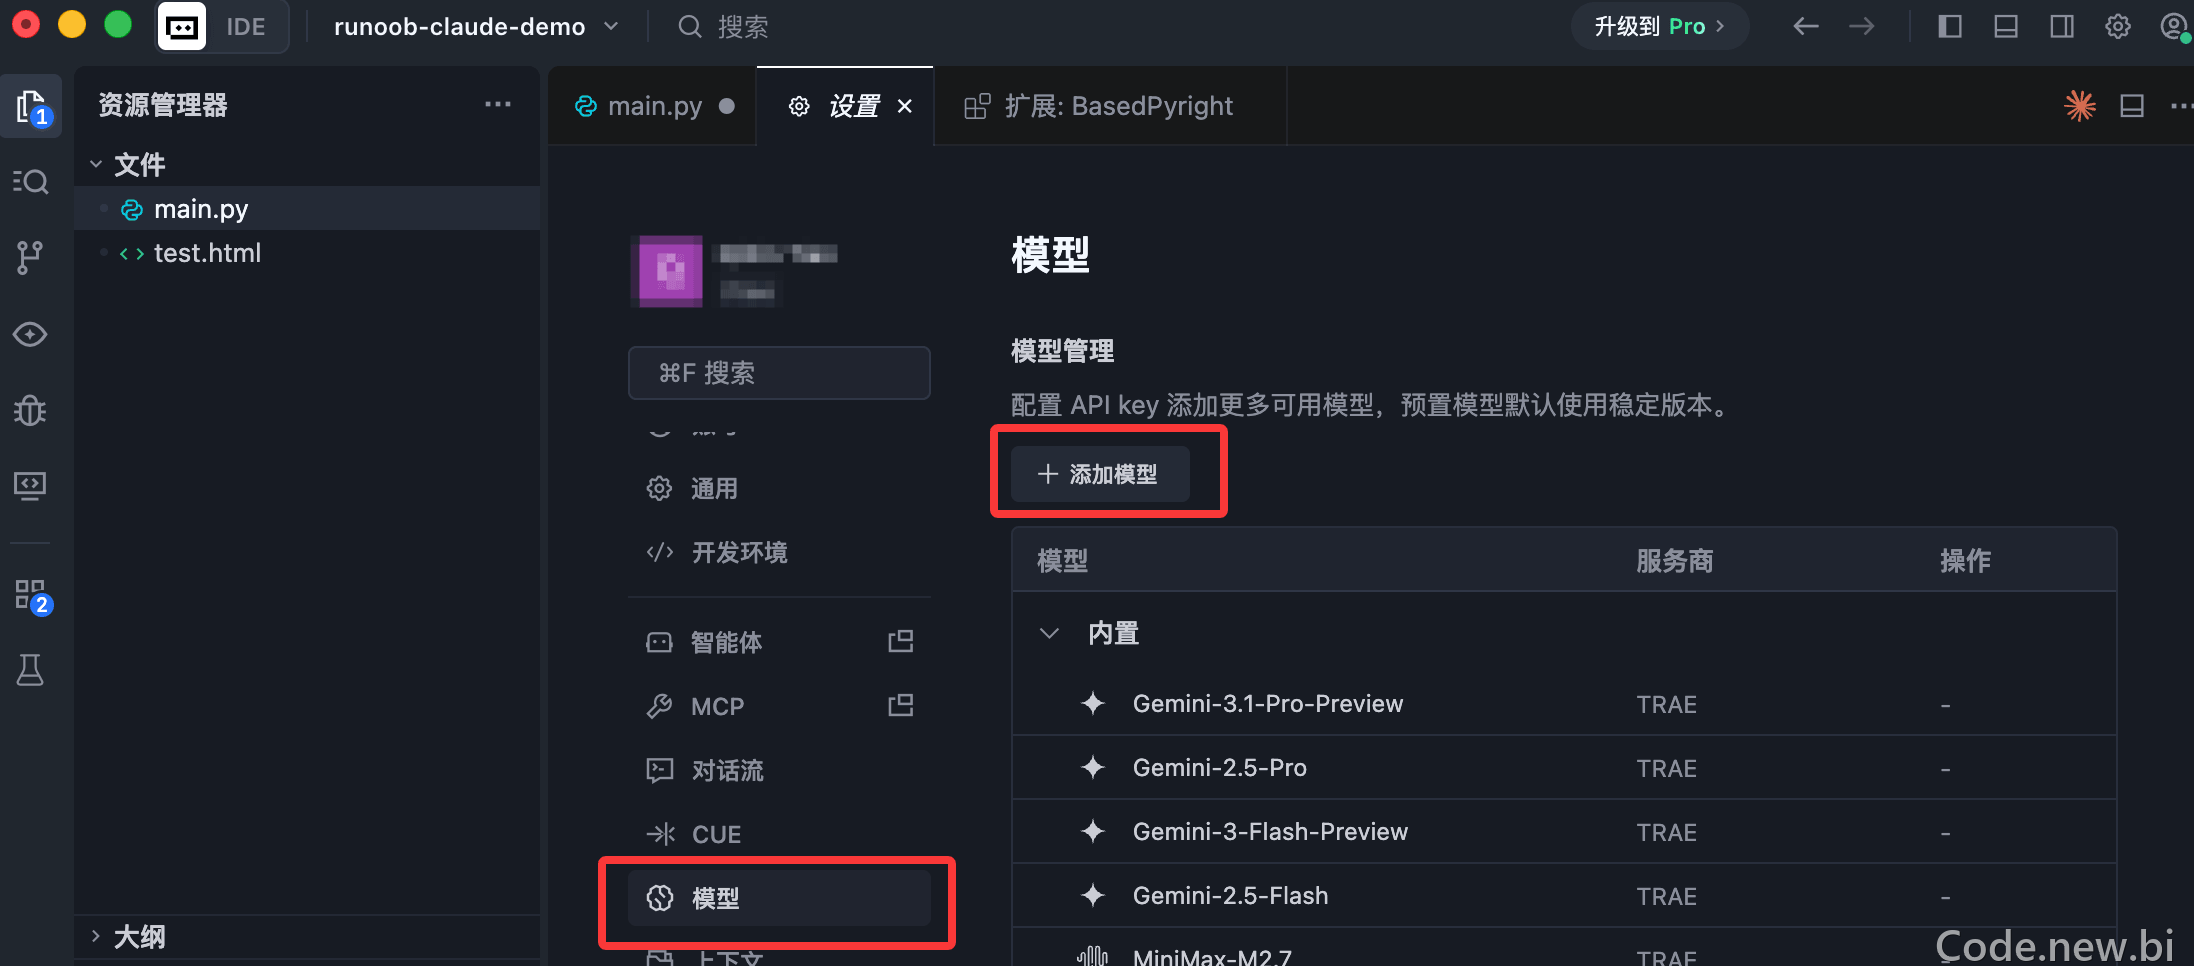
Task: Click the ⌘F 搜索 settings search field
Action: pos(779,373)
